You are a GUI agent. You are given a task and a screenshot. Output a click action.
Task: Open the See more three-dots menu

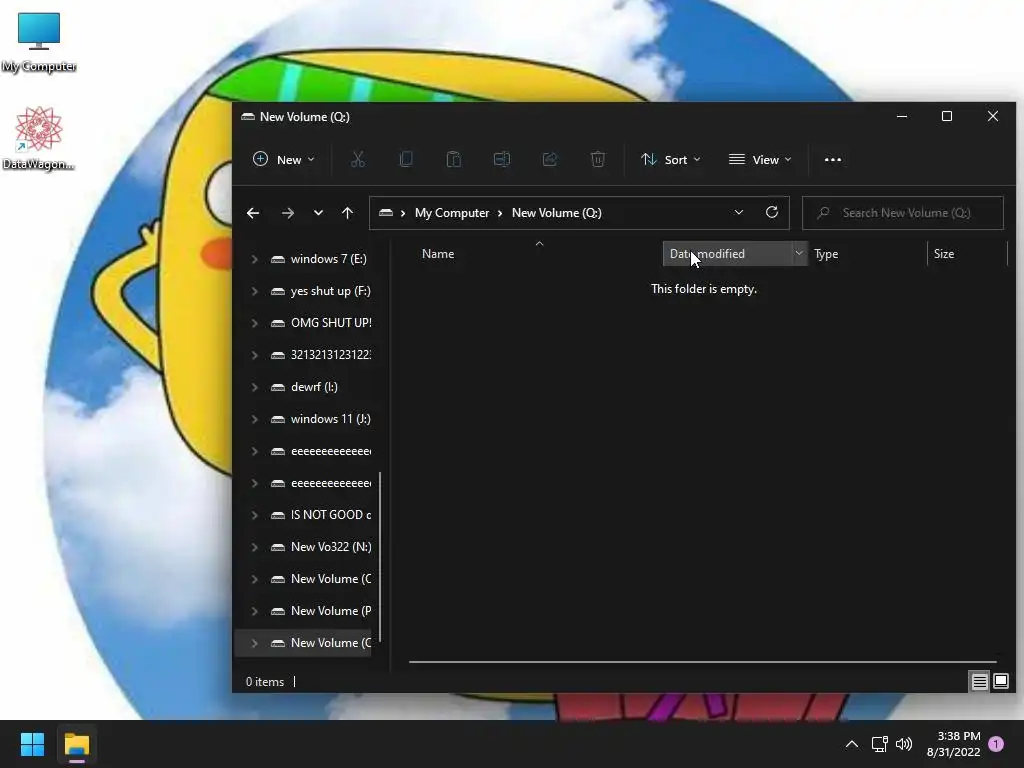click(833, 159)
